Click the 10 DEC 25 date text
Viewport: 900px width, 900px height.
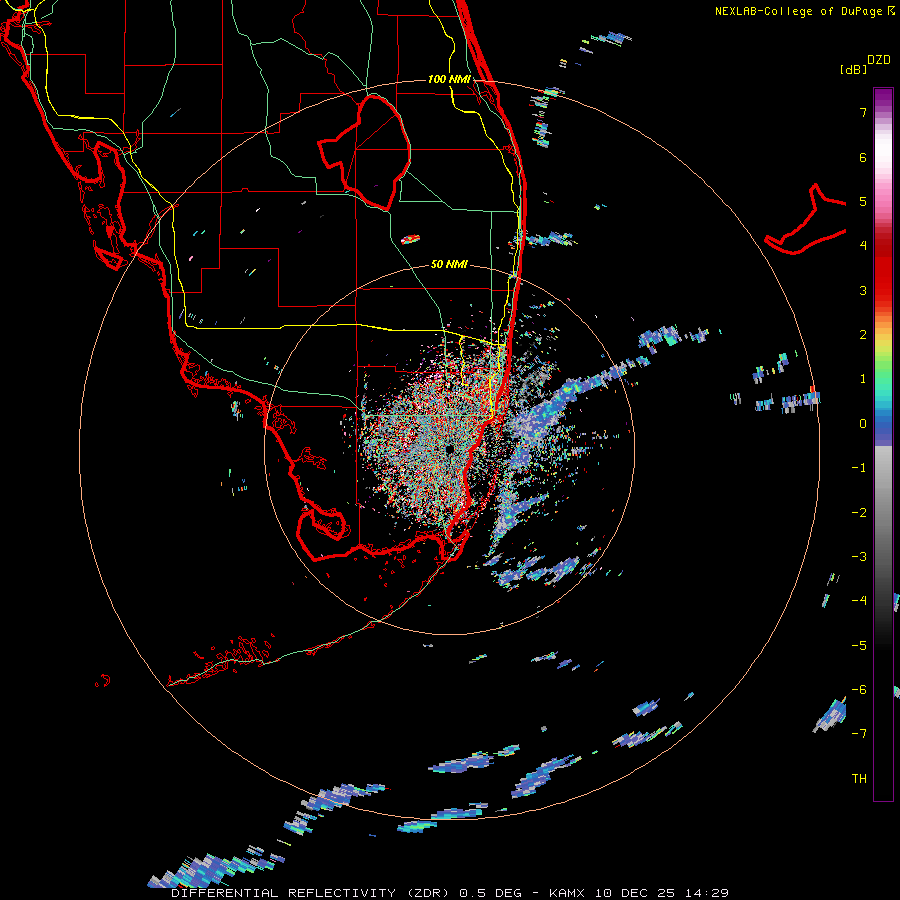[637, 893]
